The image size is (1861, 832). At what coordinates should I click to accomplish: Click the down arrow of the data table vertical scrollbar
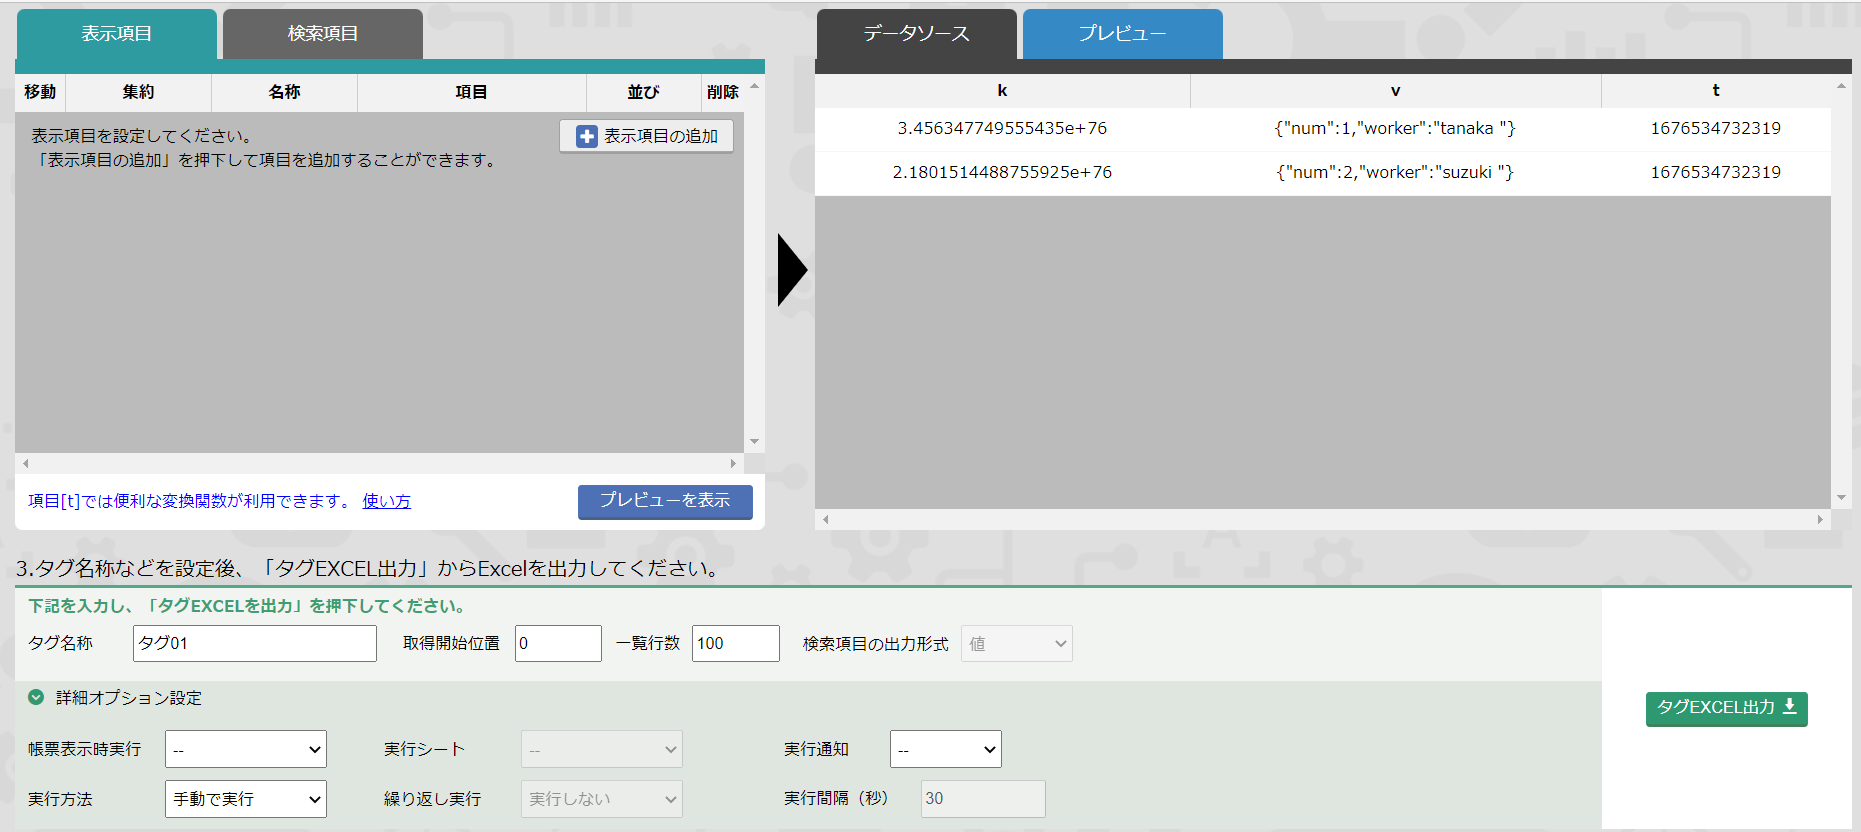(x=1841, y=497)
